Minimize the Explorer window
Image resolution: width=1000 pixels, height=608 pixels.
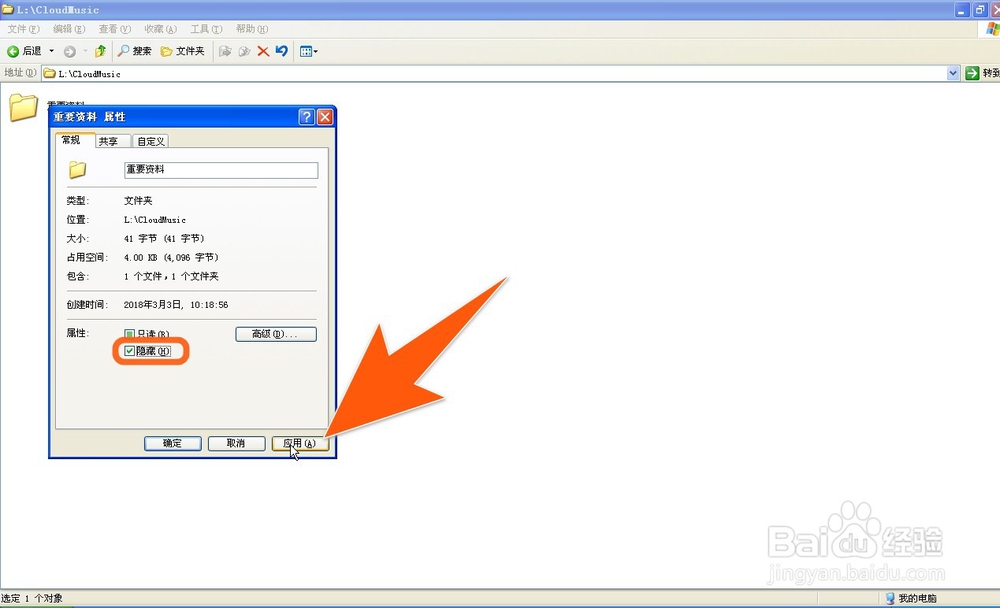tap(962, 10)
